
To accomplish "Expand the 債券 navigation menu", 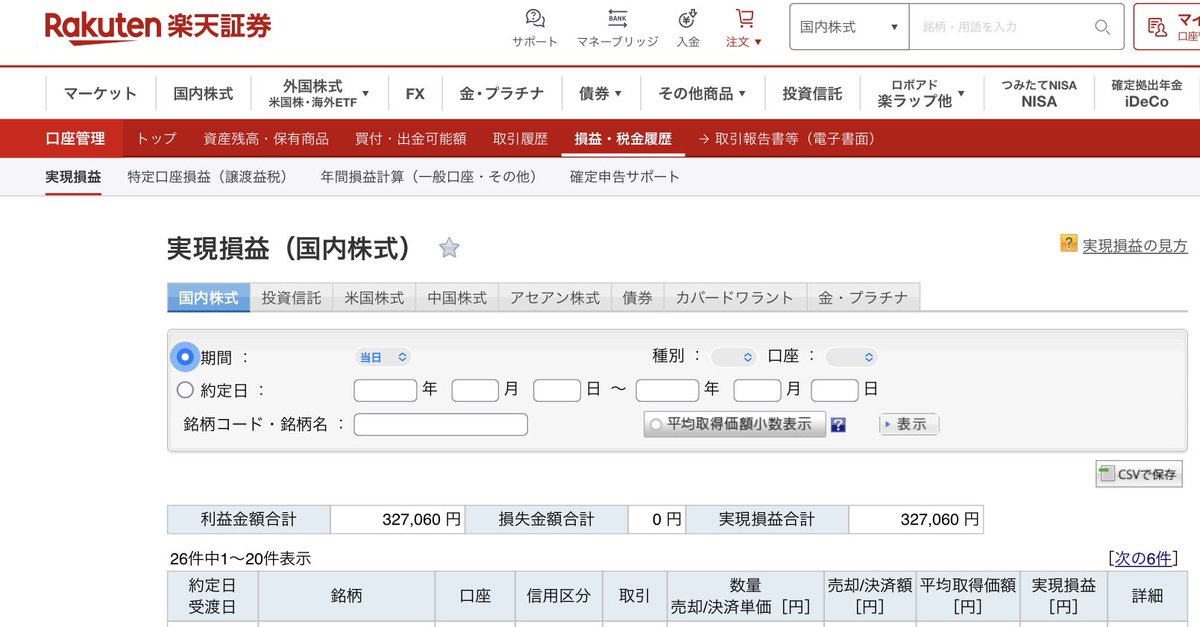I will click(600, 93).
